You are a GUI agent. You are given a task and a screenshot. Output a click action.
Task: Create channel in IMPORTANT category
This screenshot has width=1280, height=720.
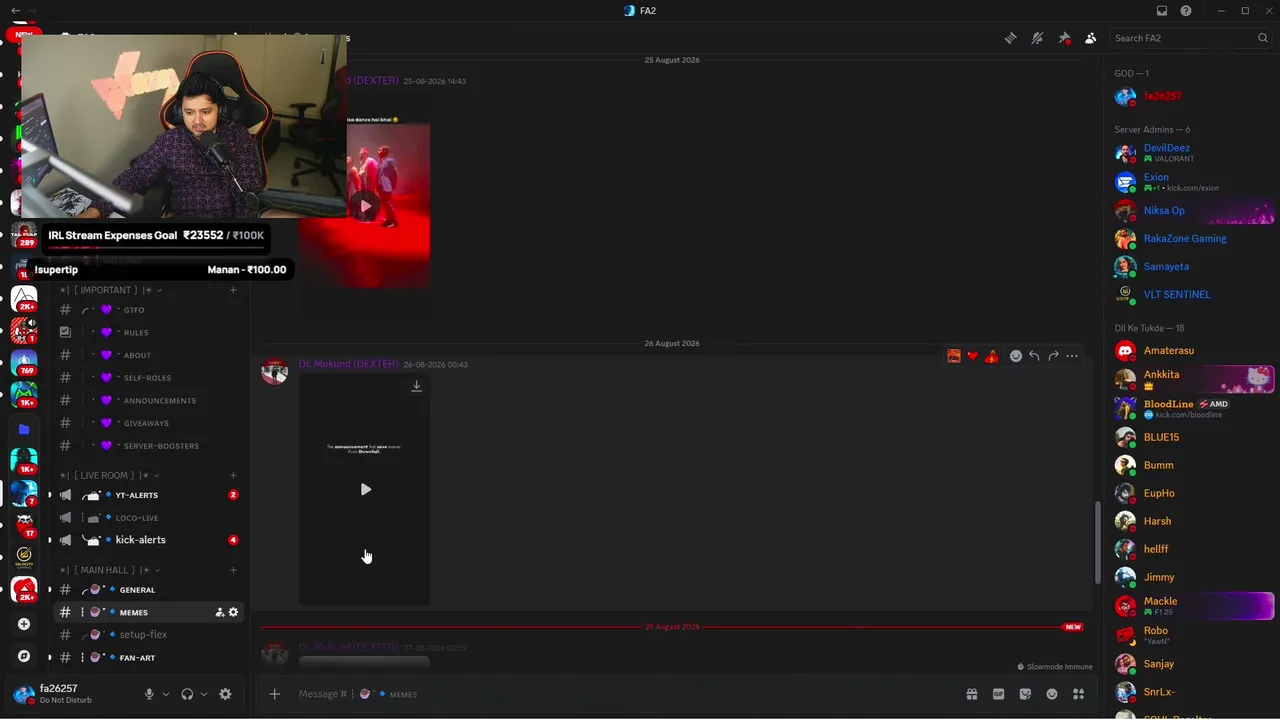[x=233, y=290]
